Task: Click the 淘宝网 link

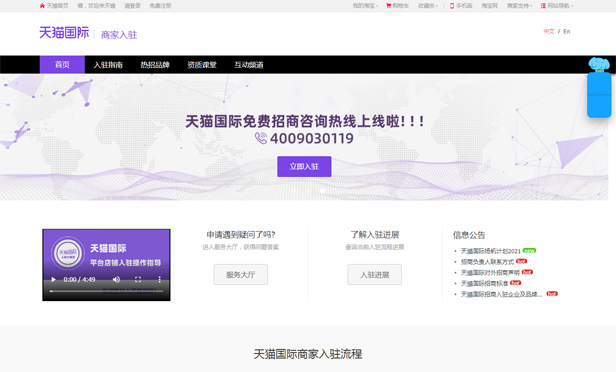Action: 490,6
